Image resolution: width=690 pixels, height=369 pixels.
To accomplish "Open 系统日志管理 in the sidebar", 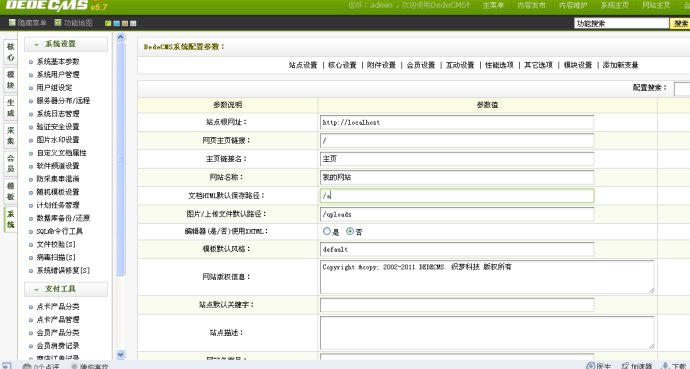I will pyautogui.click(x=58, y=114).
